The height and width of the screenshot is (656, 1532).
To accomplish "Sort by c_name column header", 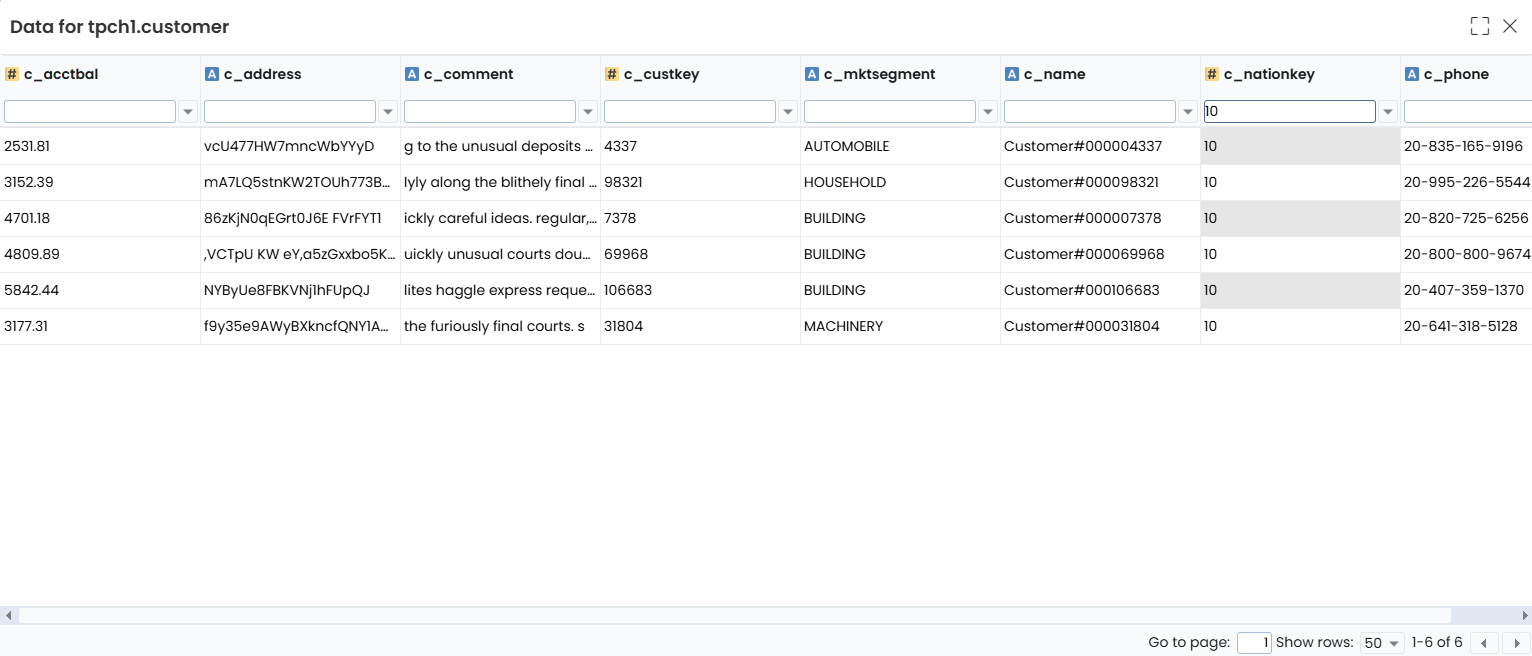I will [1054, 74].
